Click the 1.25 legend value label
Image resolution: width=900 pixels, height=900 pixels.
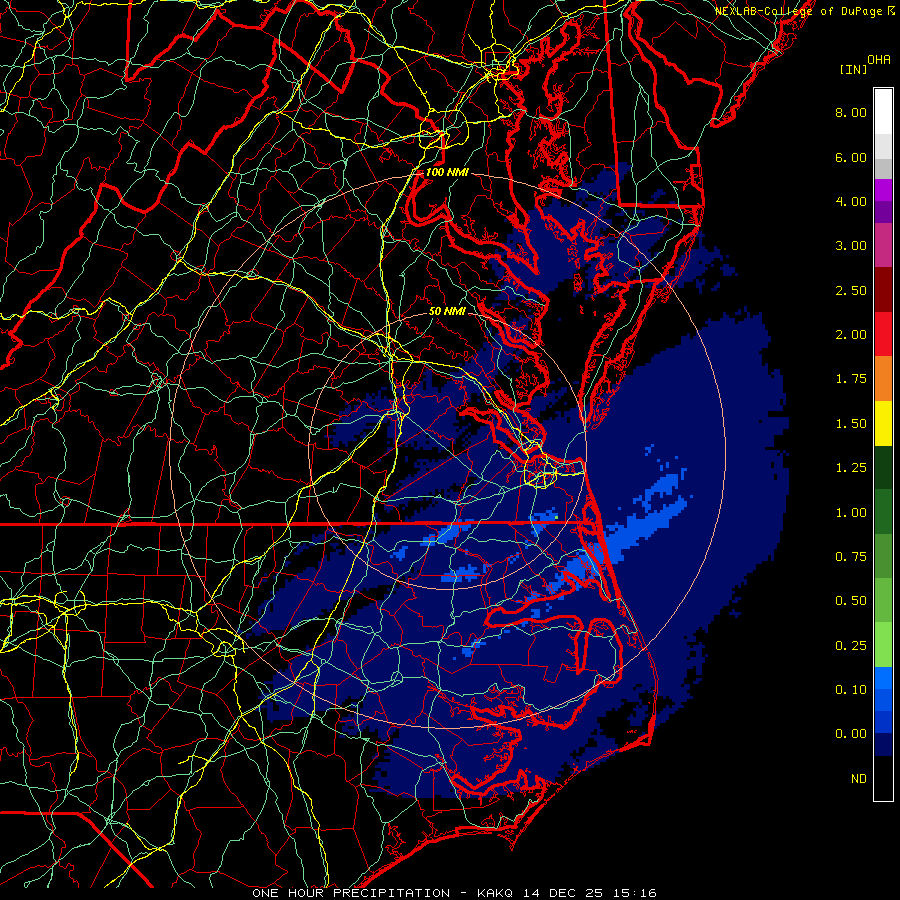pyautogui.click(x=851, y=468)
